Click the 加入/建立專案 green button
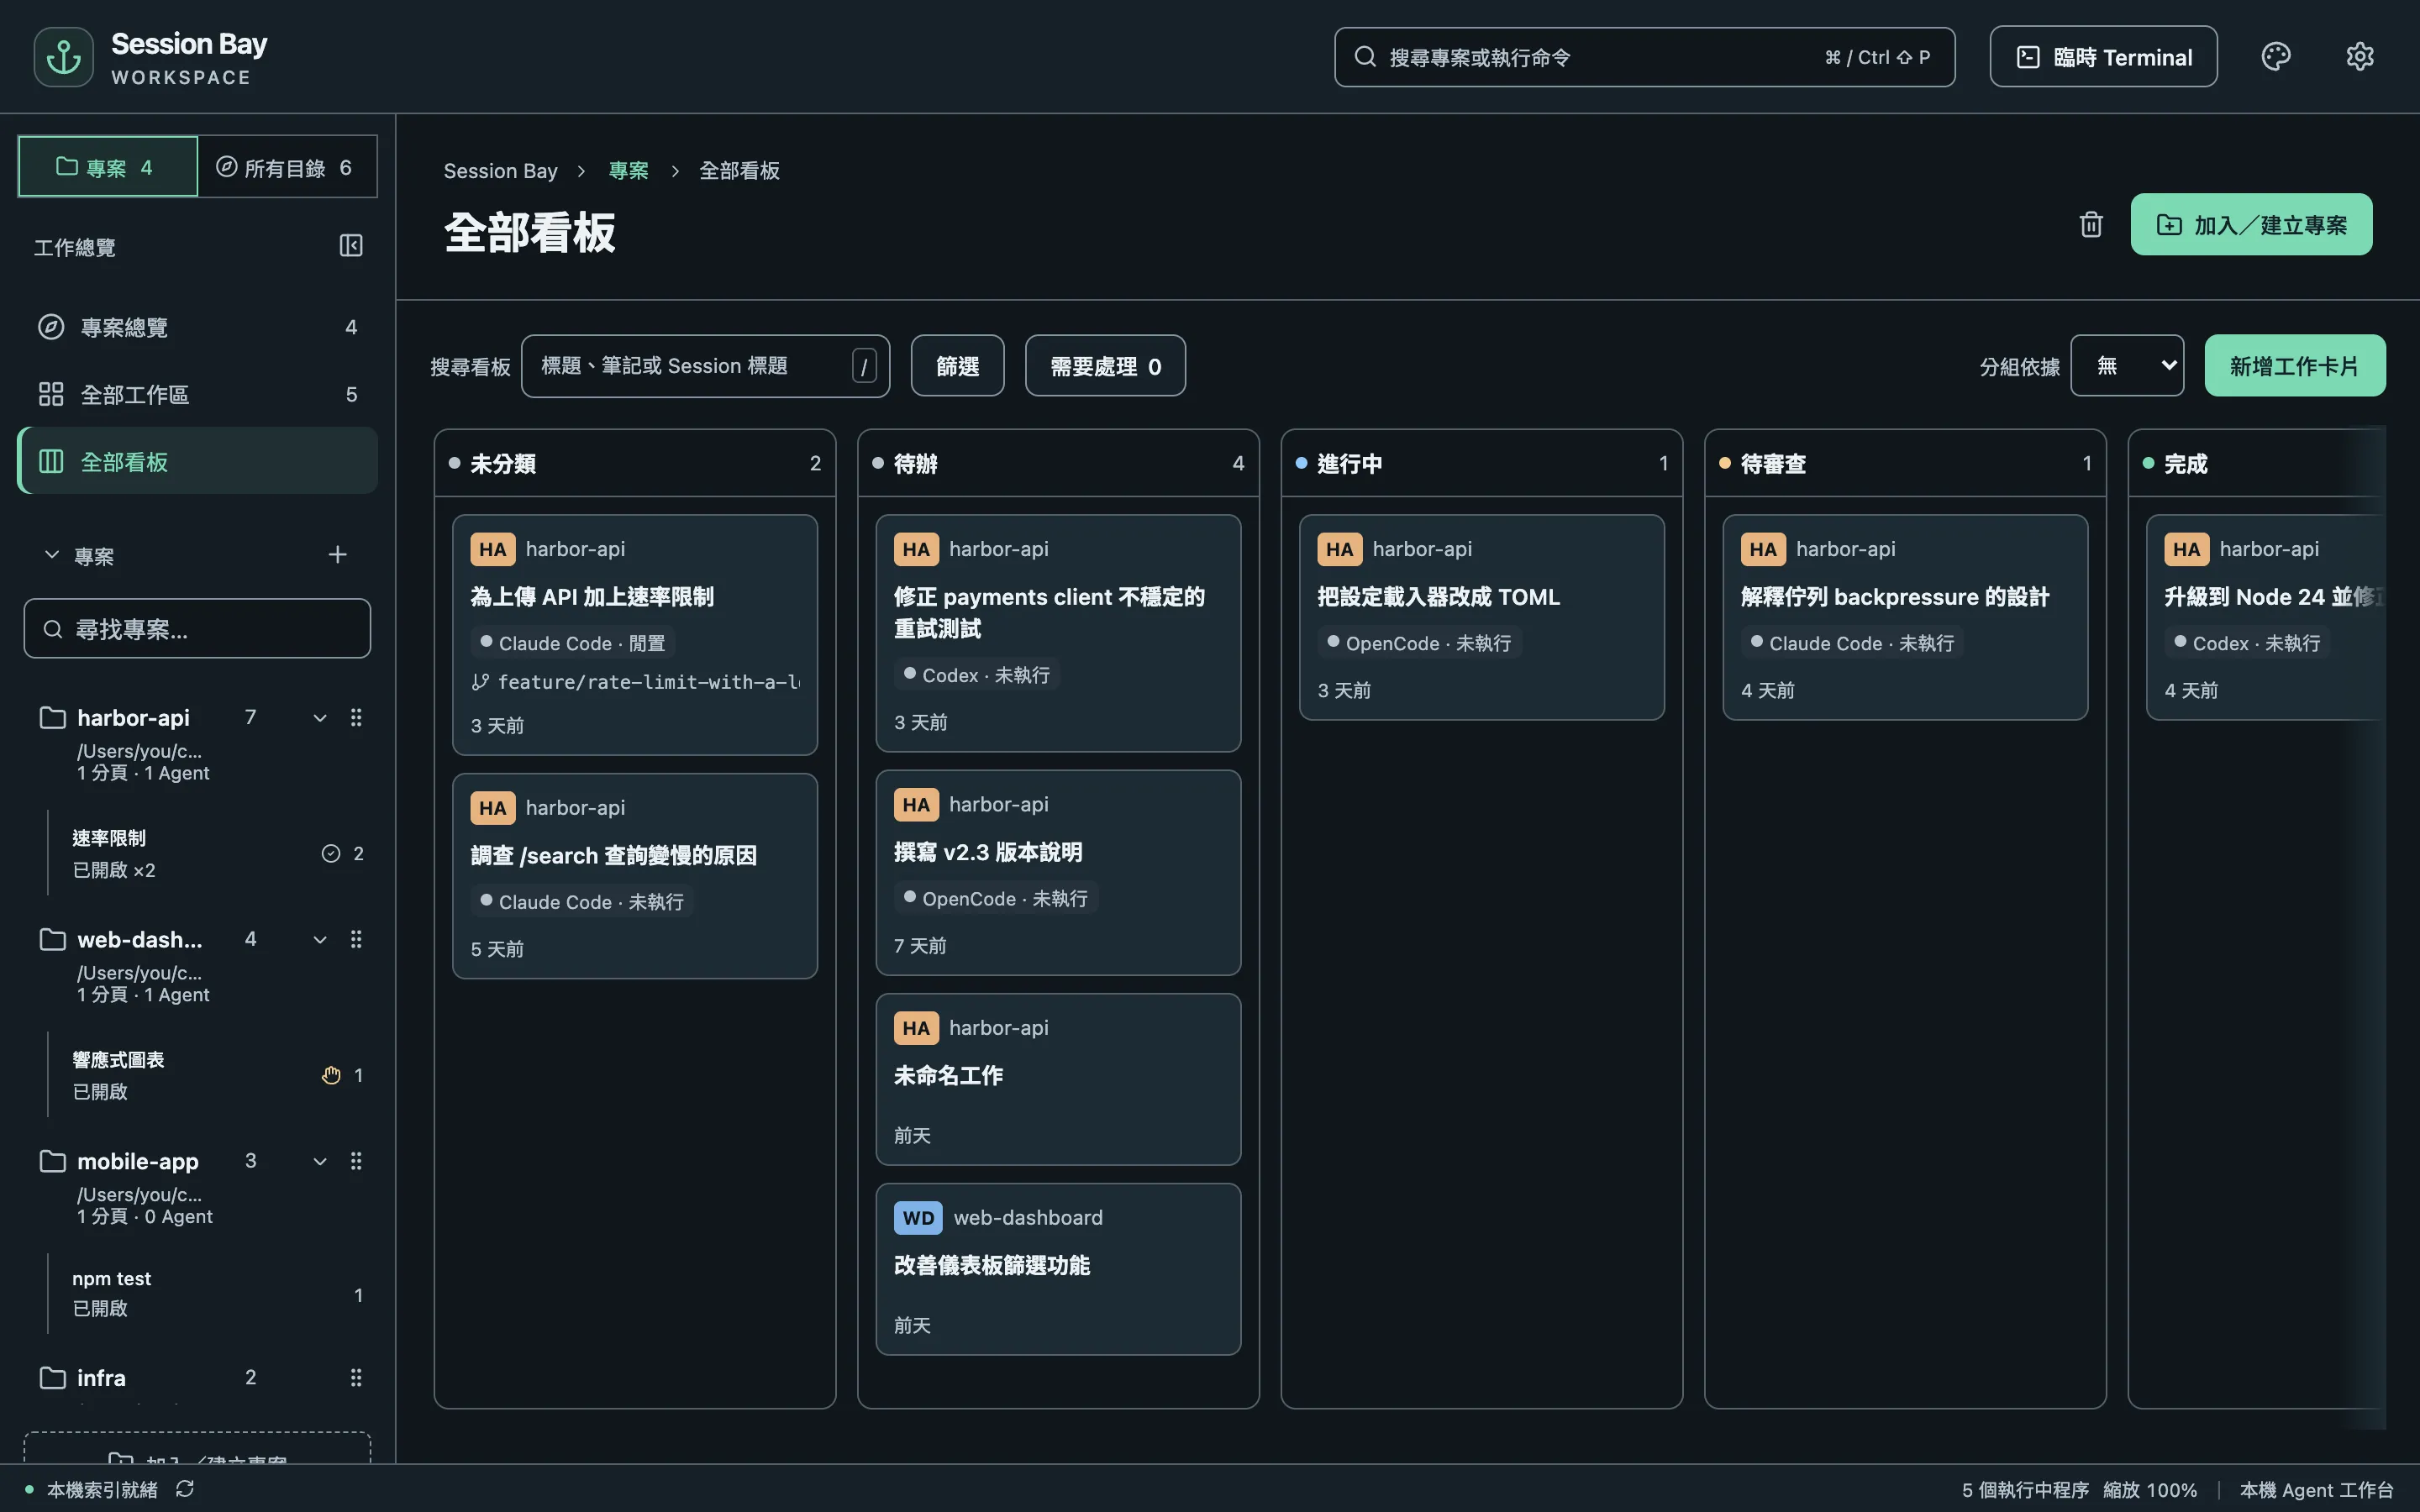2420x1512 pixels. pos(2251,224)
